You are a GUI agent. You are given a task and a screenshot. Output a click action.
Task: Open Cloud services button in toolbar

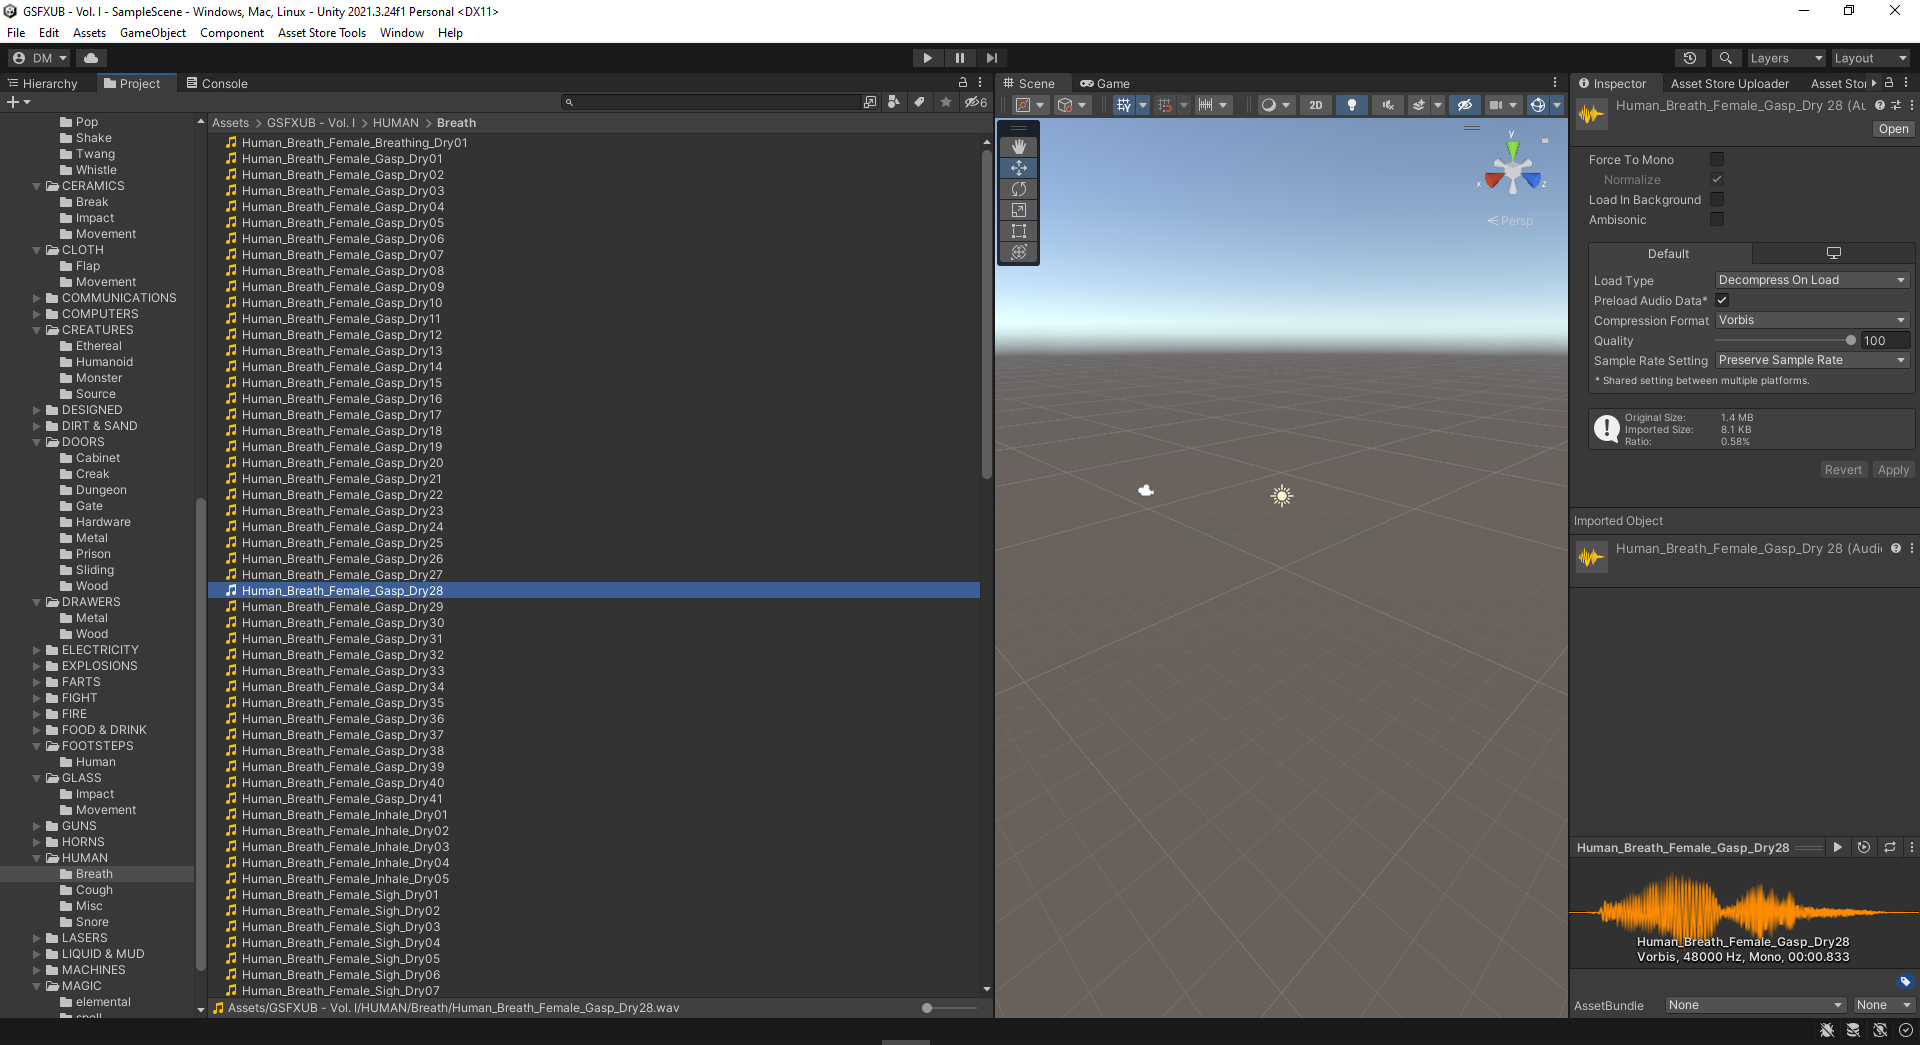91,58
